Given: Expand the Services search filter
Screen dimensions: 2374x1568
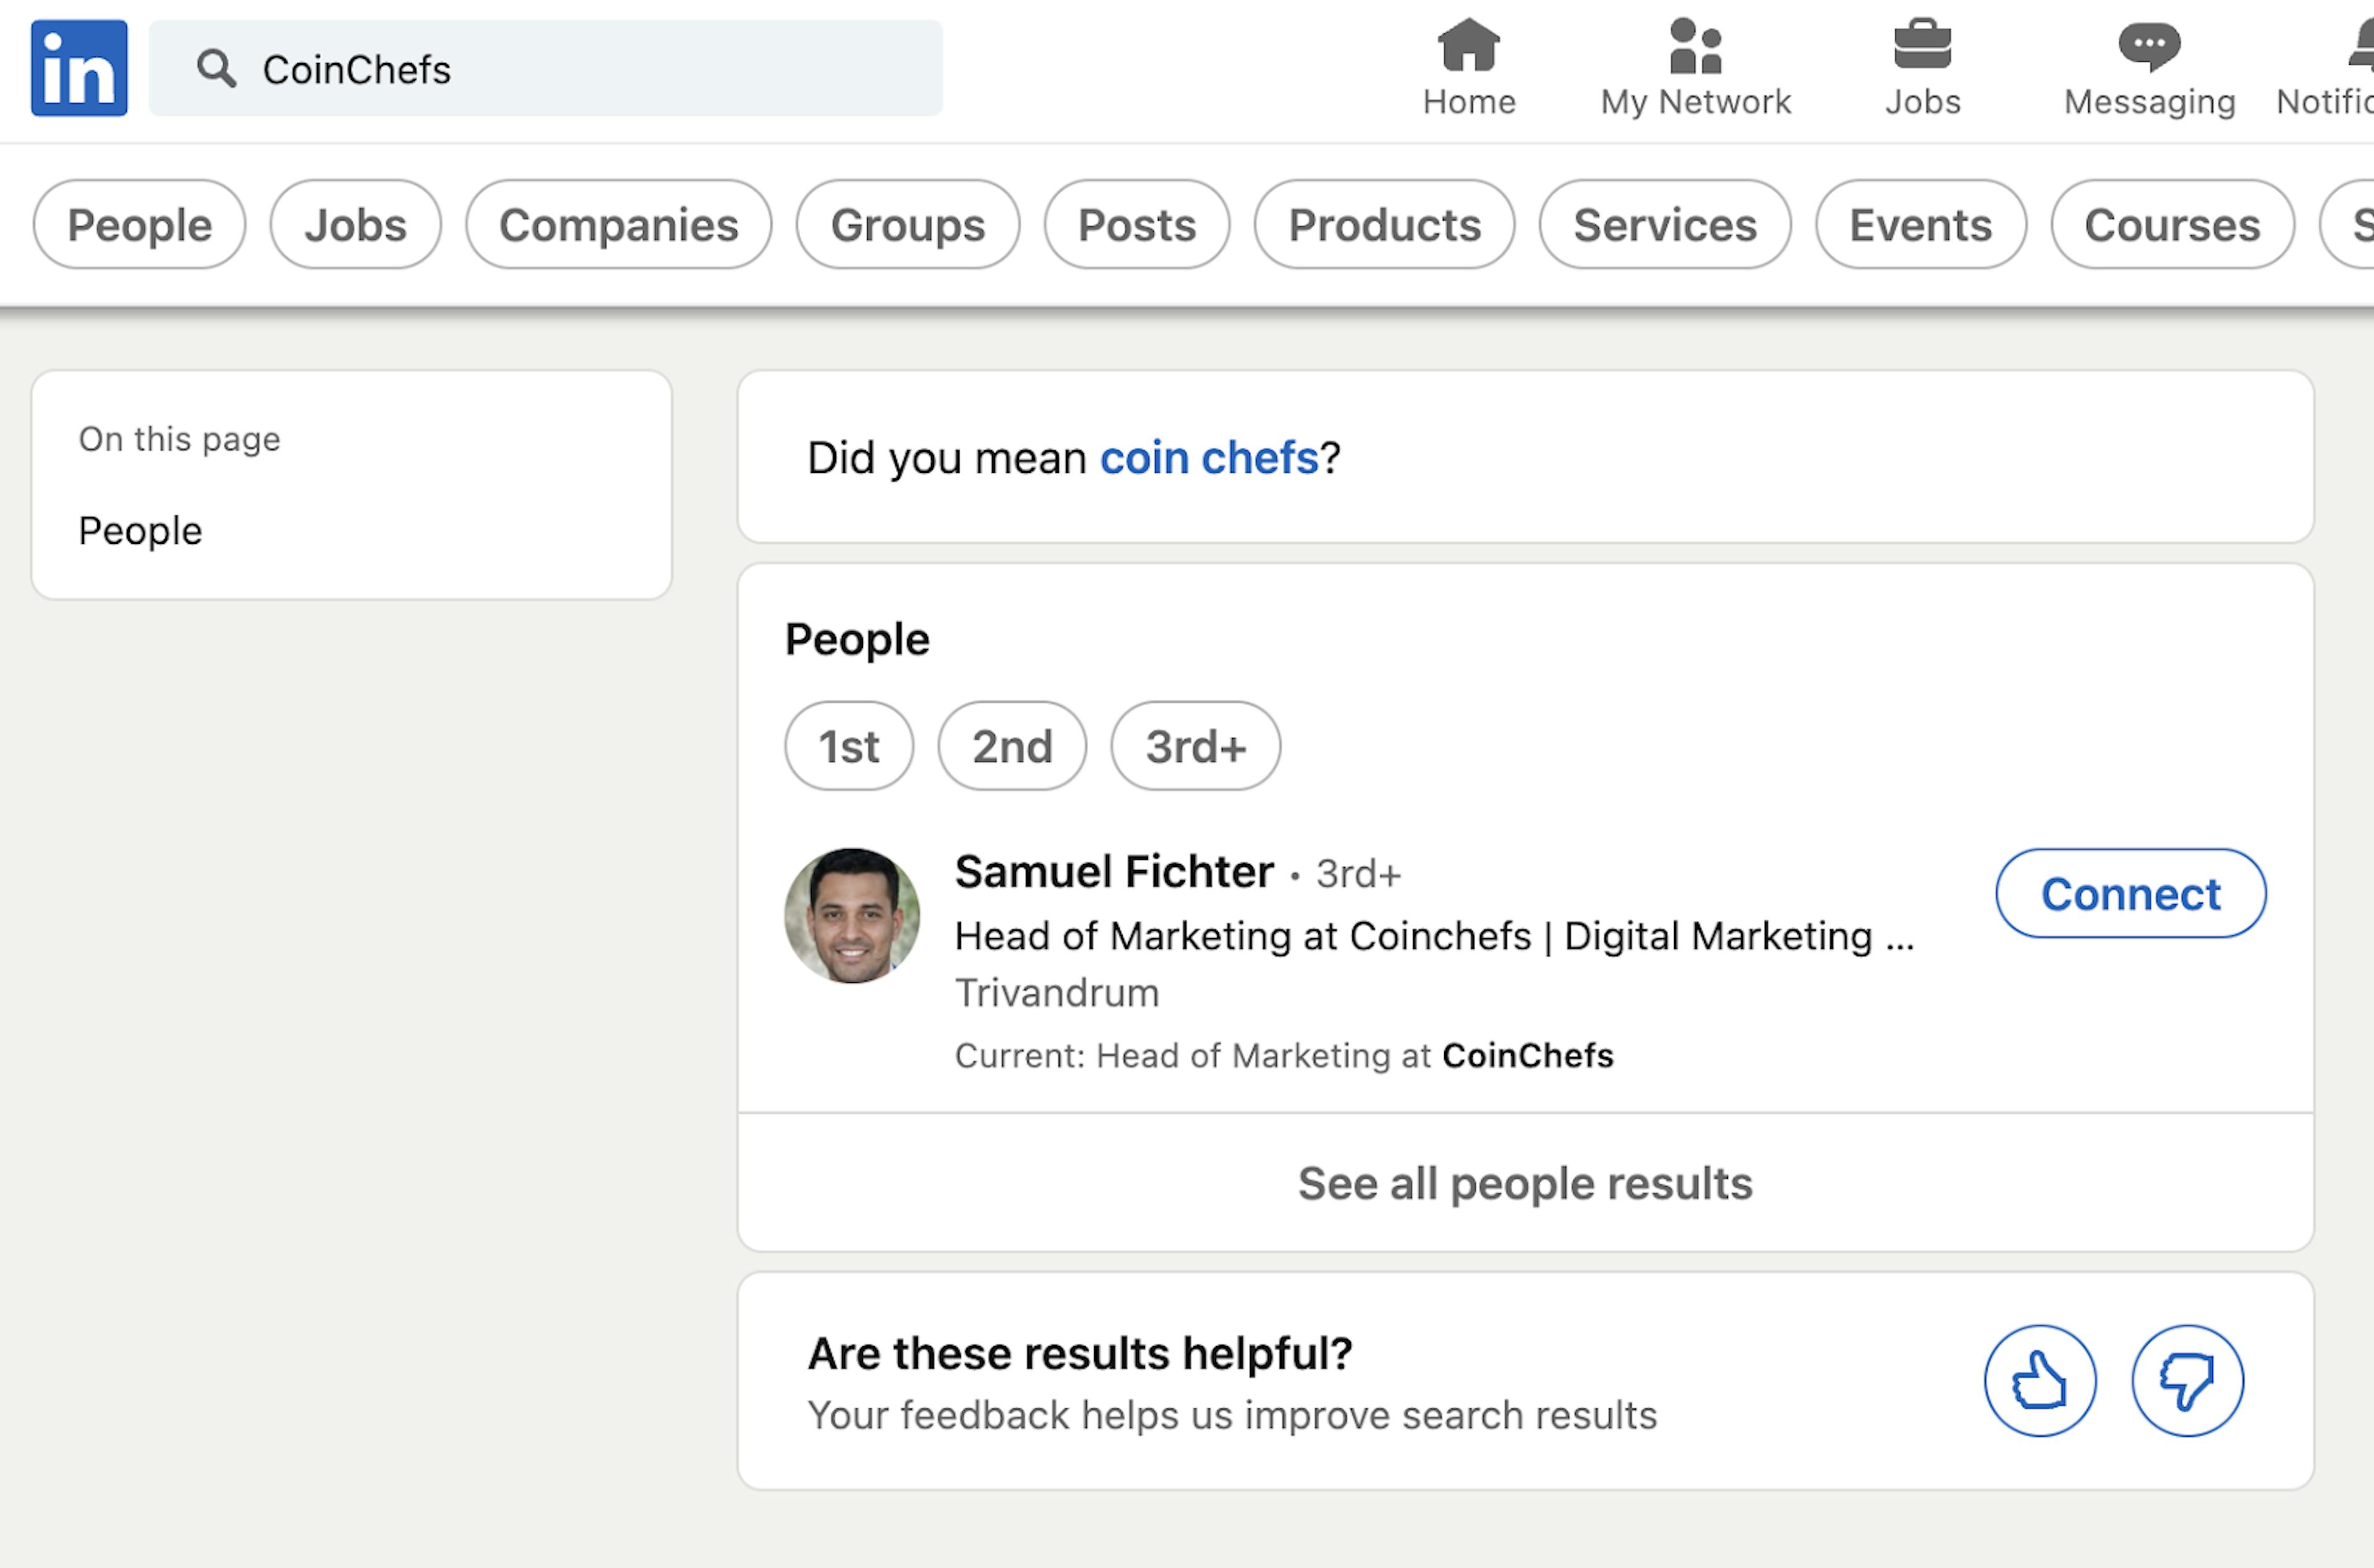Looking at the screenshot, I should click(x=1665, y=222).
